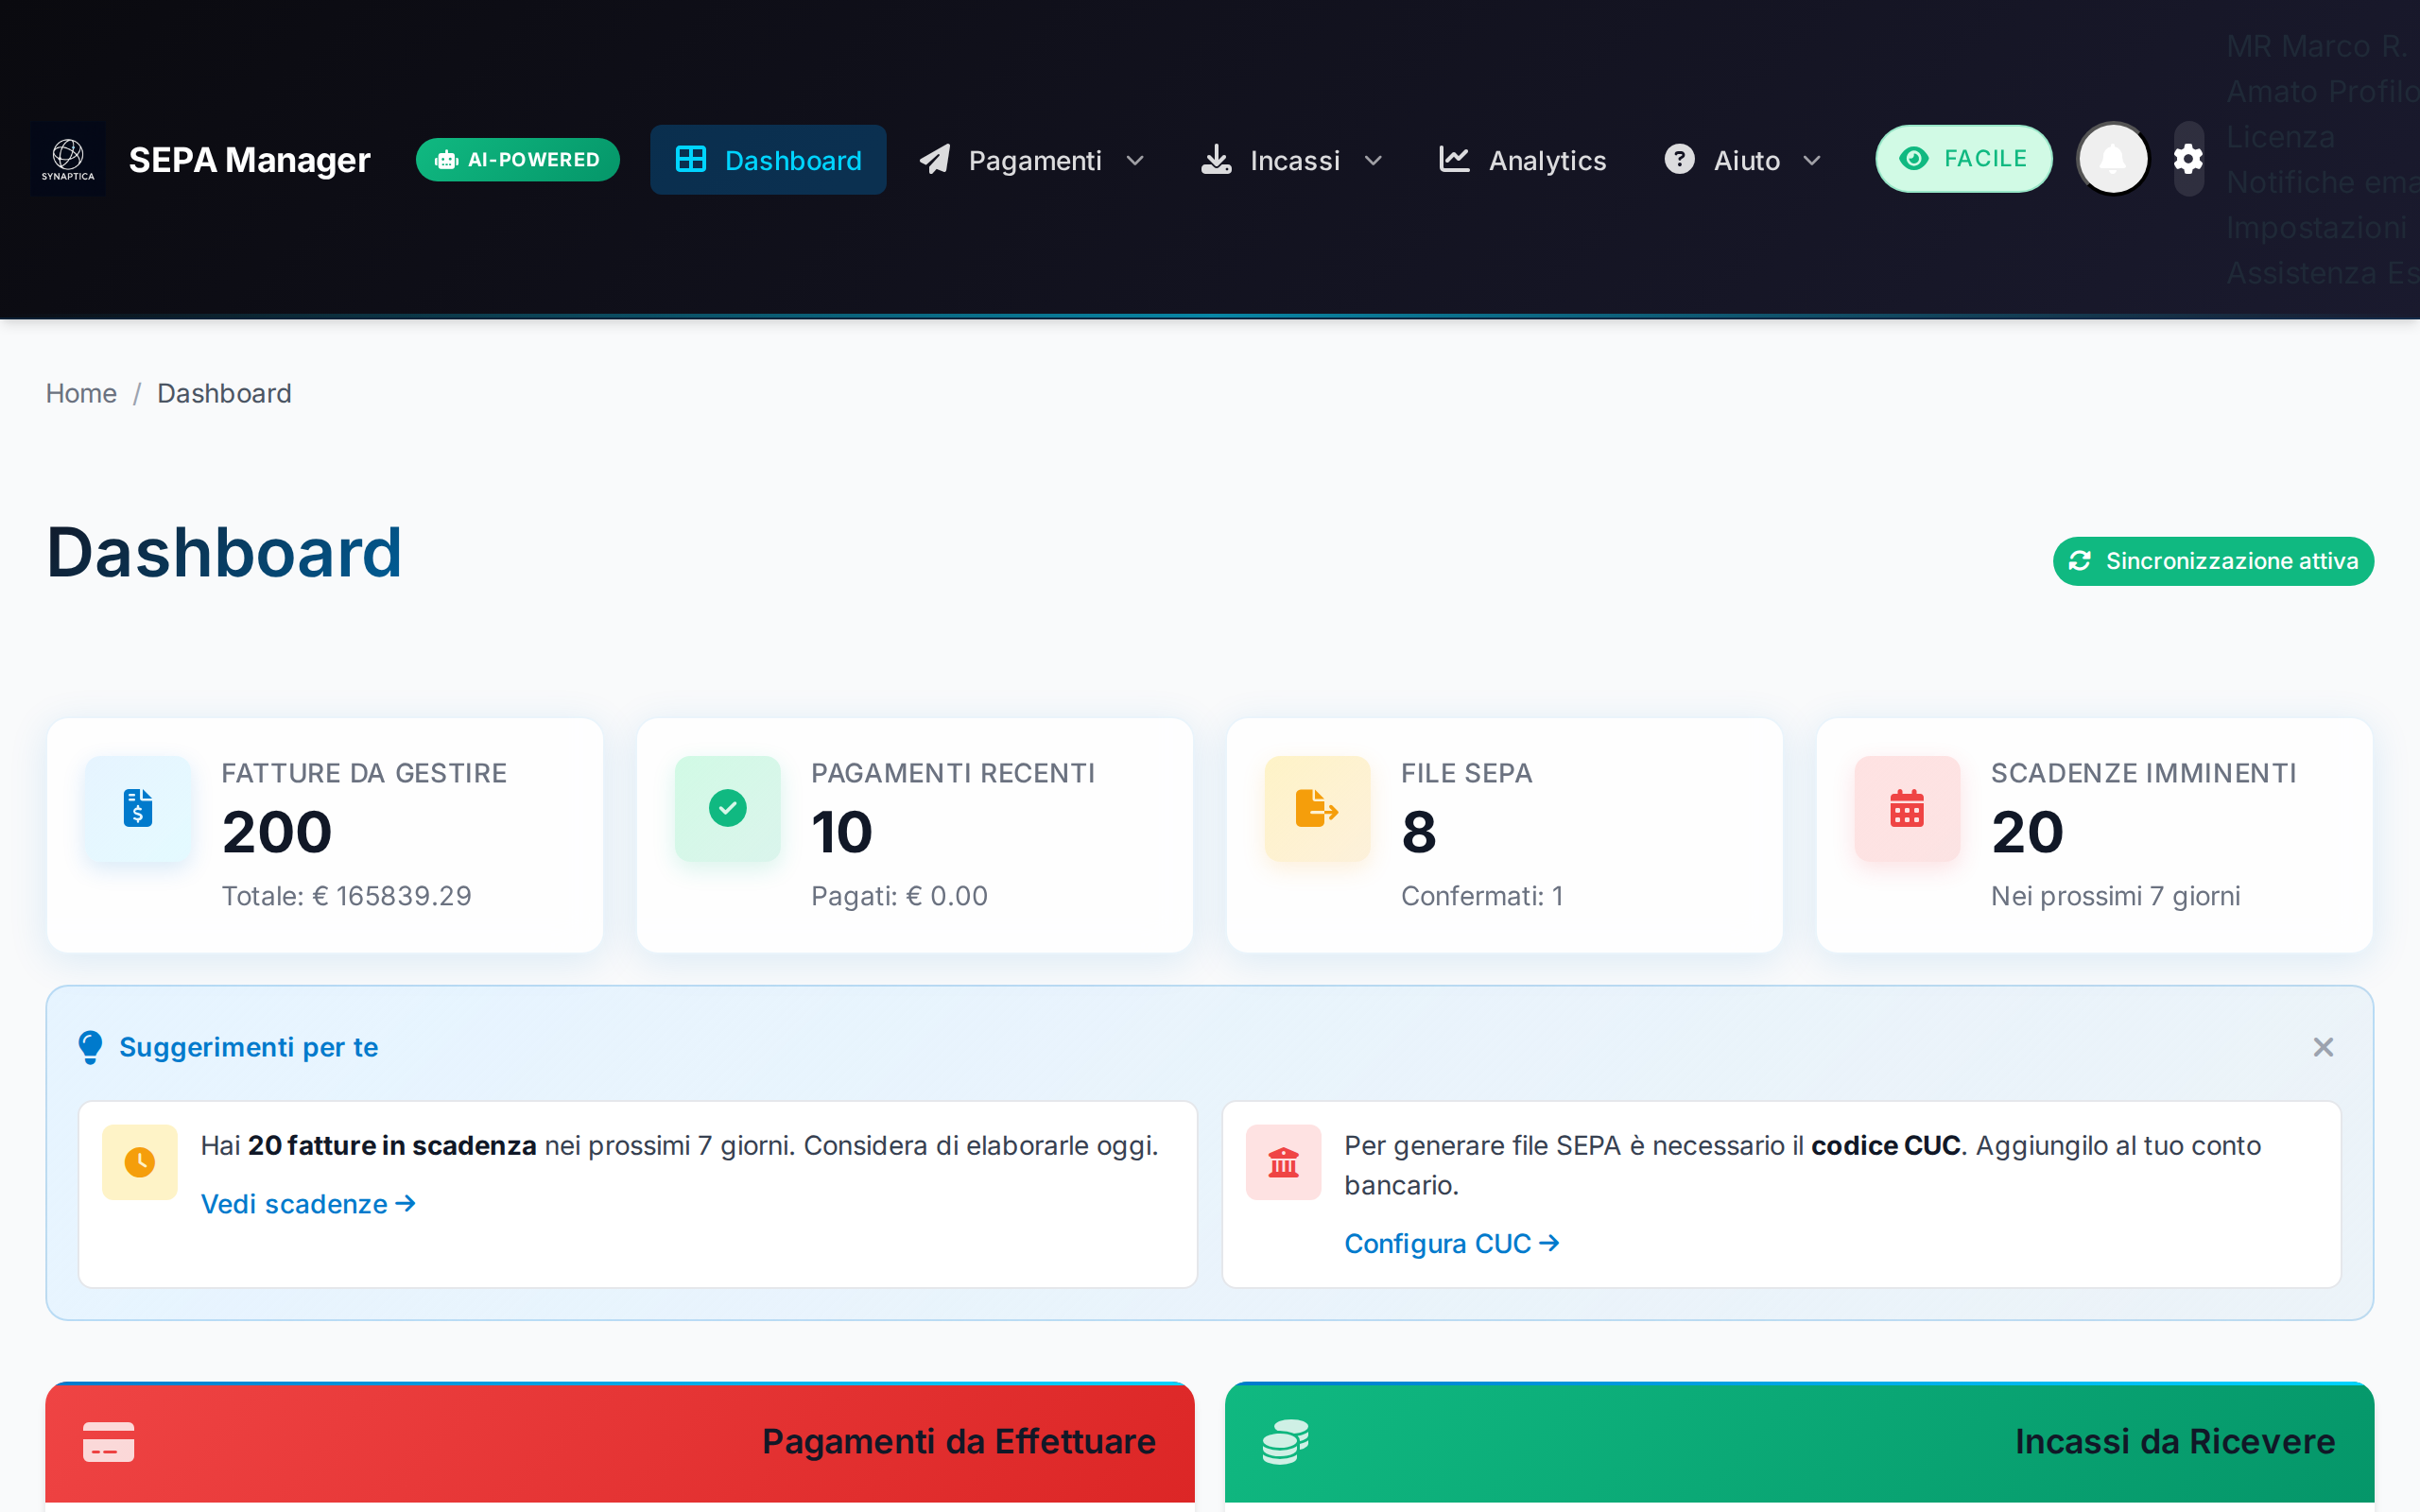
Task: Select the Dashboard navigation tab
Action: pos(768,160)
